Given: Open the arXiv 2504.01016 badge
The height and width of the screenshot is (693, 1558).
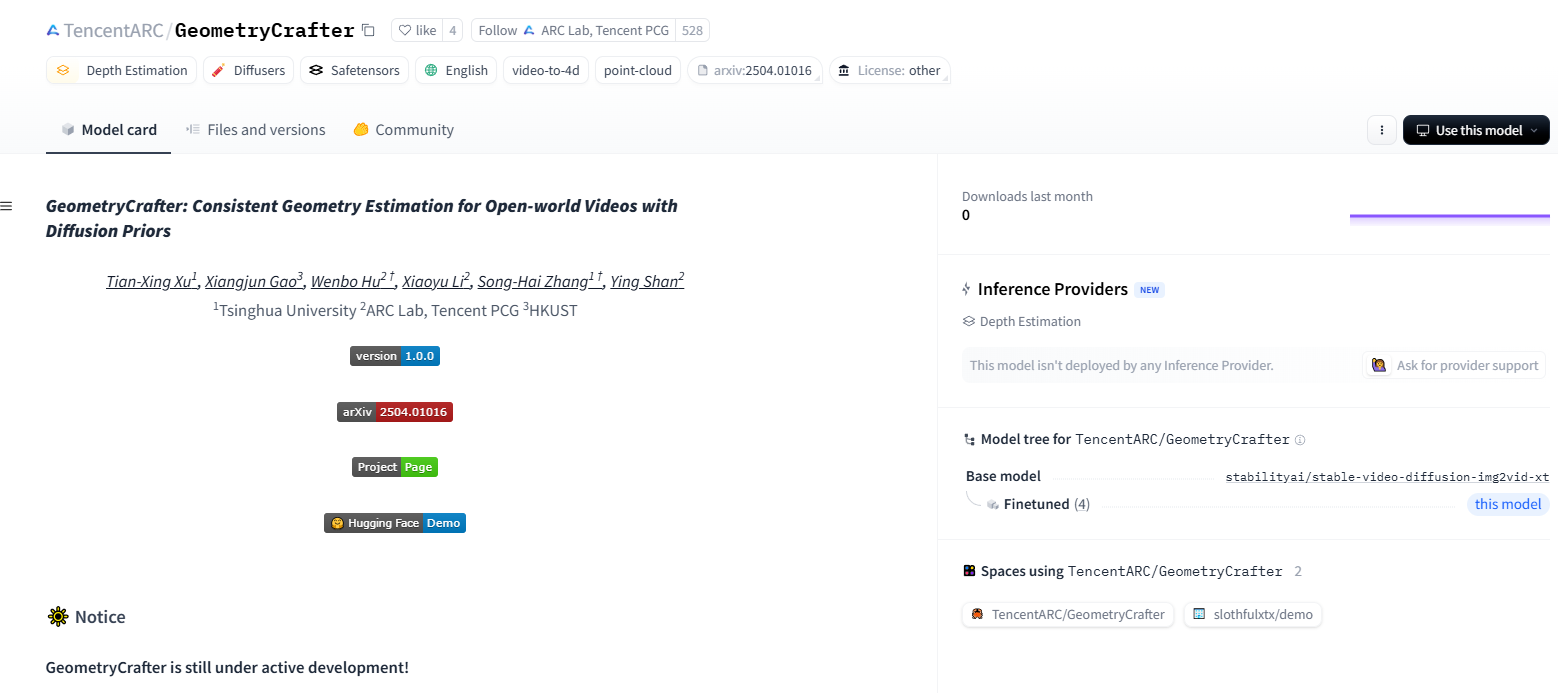Looking at the screenshot, I should click(395, 412).
